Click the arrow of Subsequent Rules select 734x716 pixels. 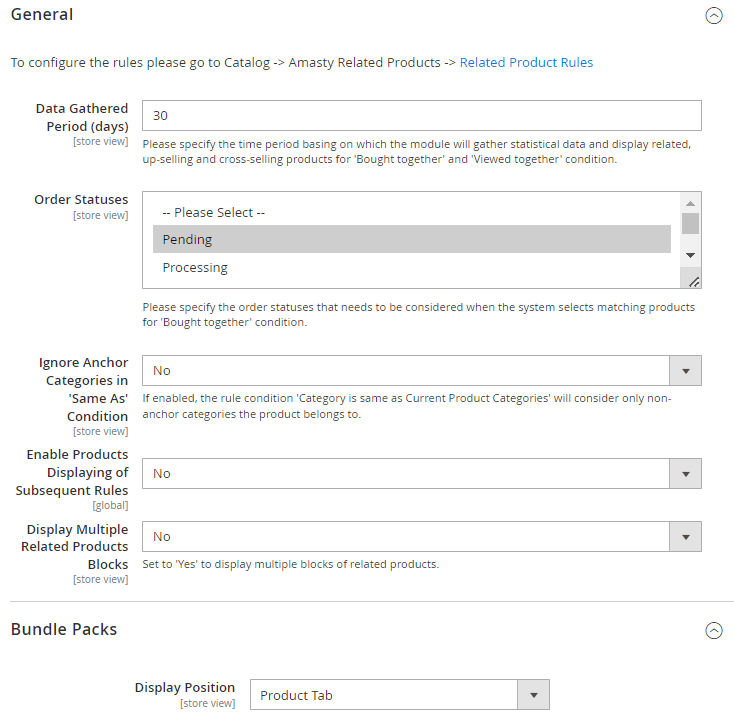[685, 474]
